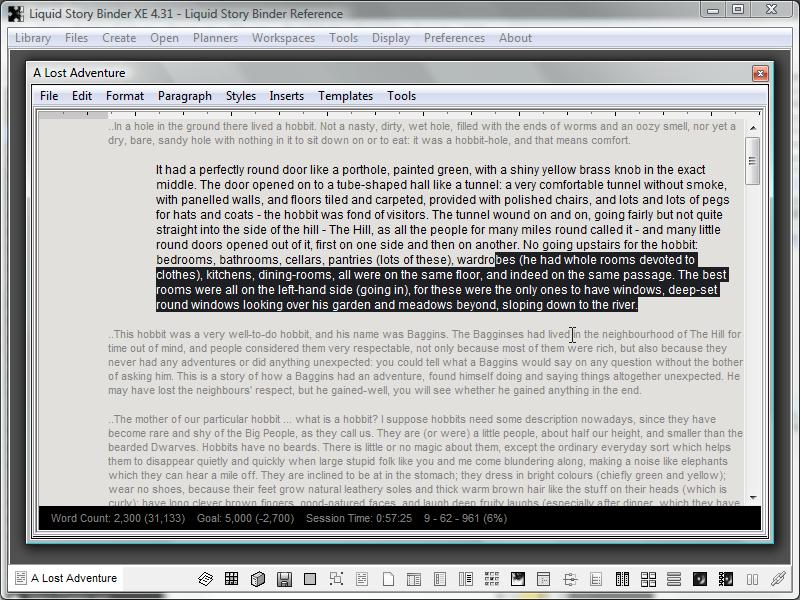Click the three horizontal bars icon
Viewport: 800px width, 600px height.
tap(673, 579)
